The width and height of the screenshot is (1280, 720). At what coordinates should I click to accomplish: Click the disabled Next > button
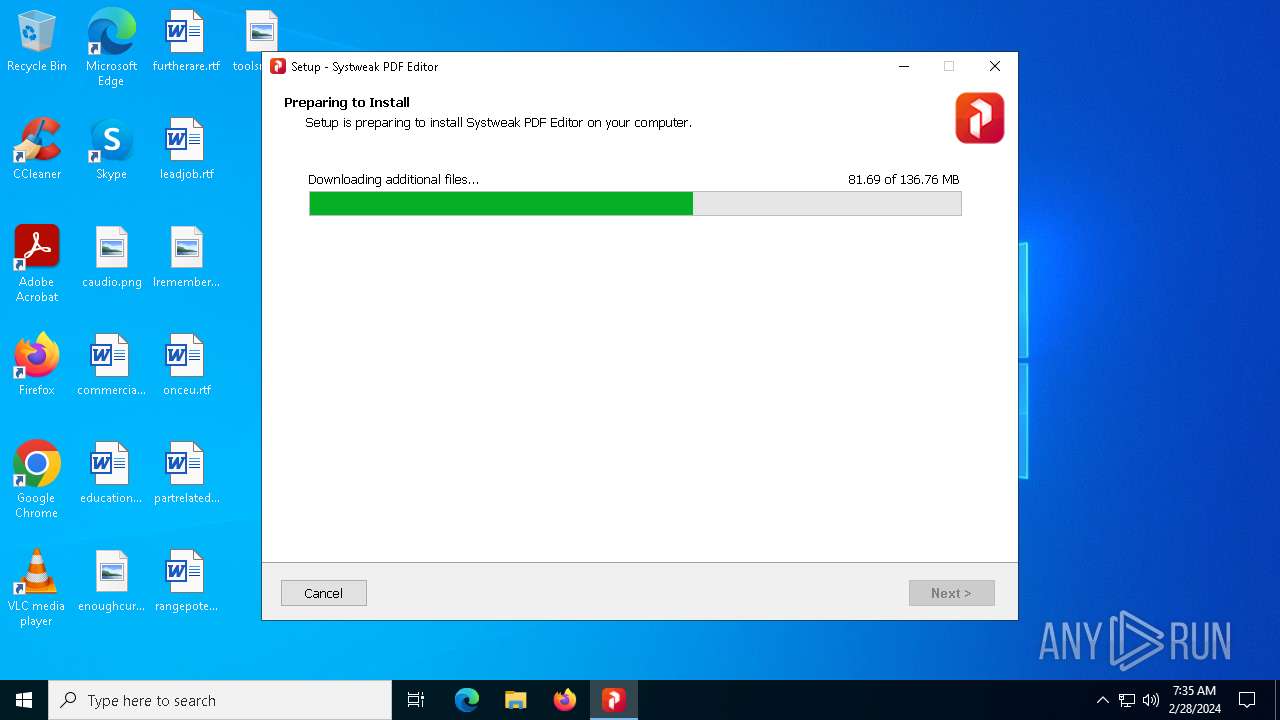coord(951,593)
